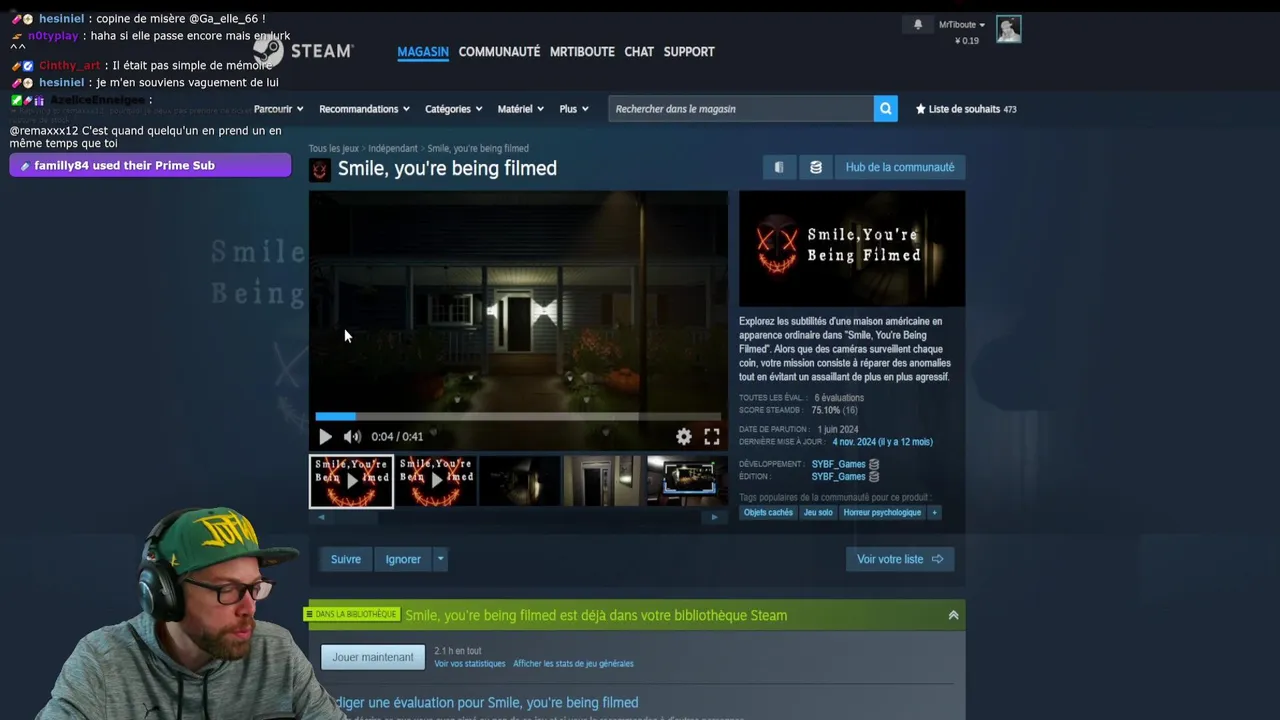Viewport: 1280px width, 720px height.
Task: Click the Suivre button
Action: tap(346, 559)
